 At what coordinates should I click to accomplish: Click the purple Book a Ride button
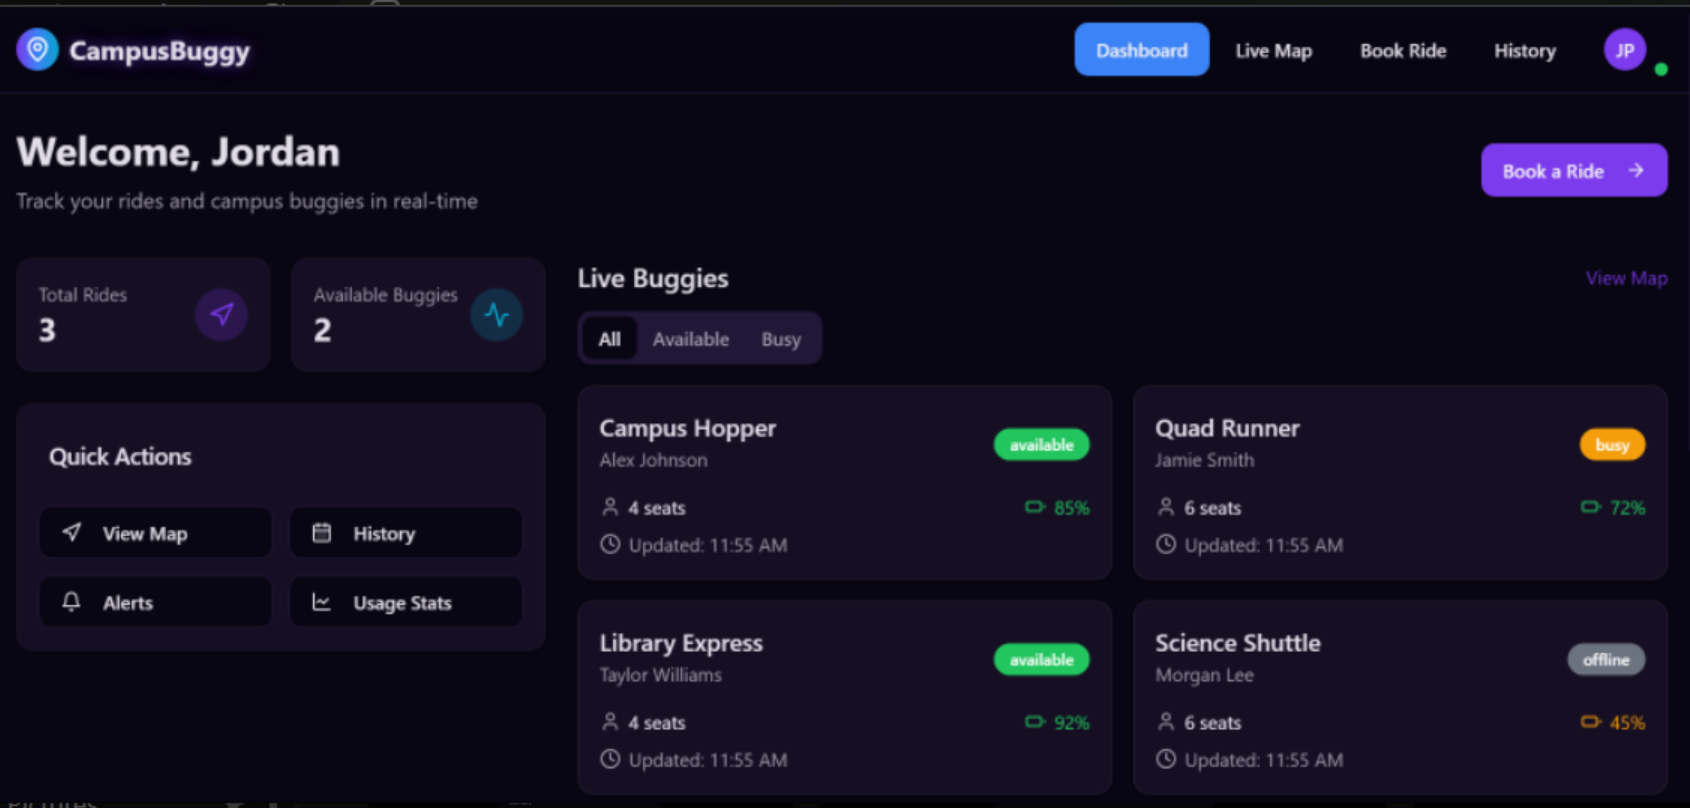(x=1574, y=170)
